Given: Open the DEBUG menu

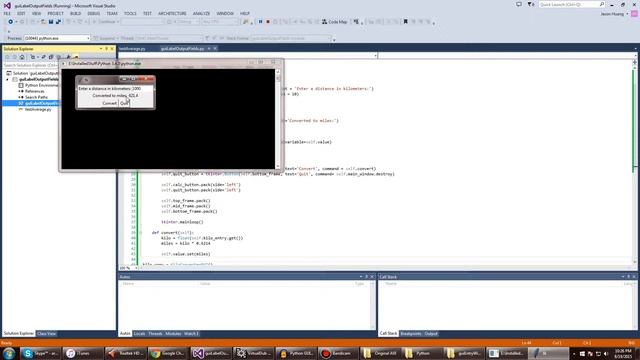Looking at the screenshot, I should 93,13.
